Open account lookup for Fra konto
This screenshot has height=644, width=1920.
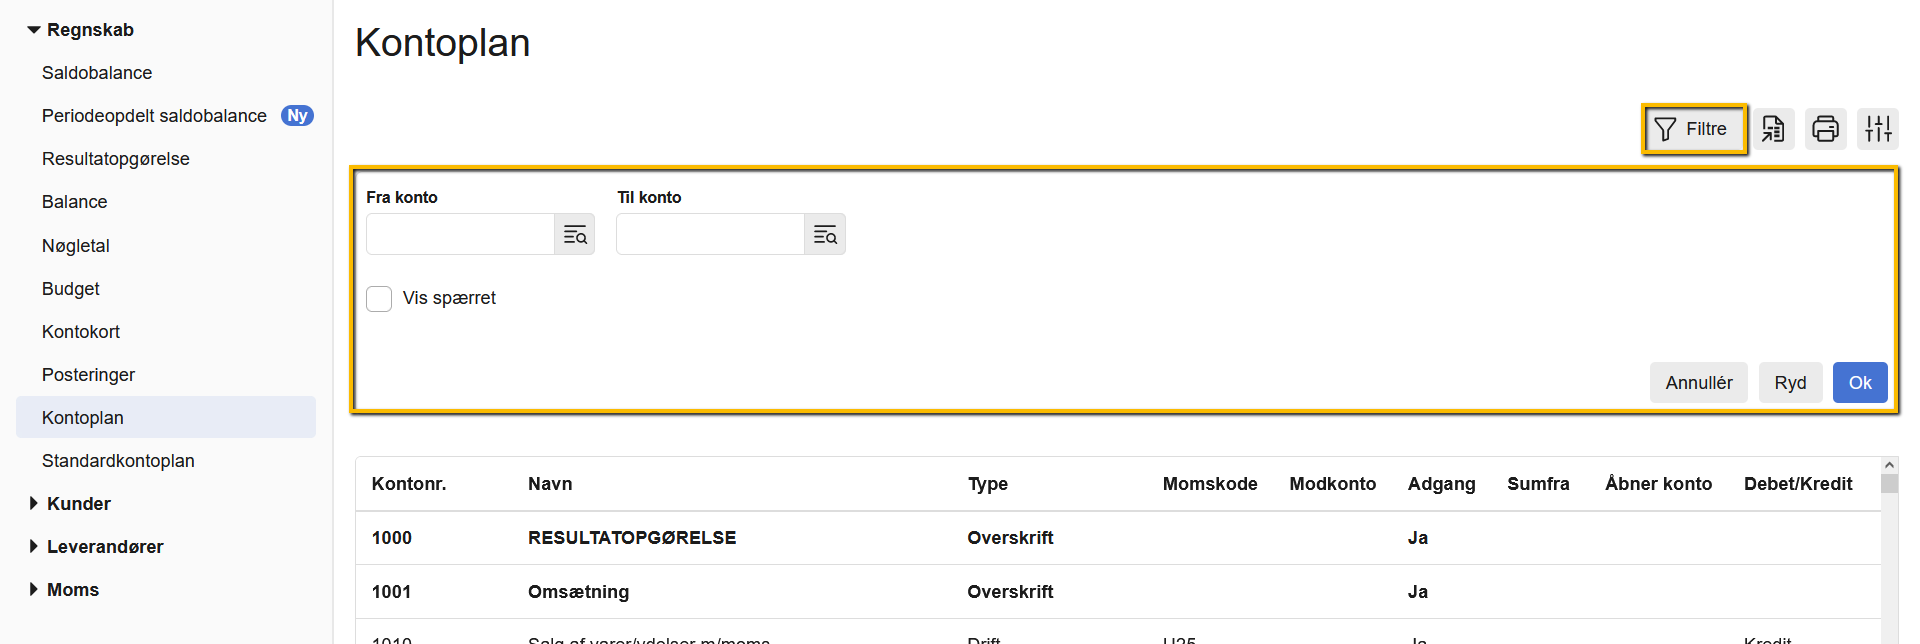click(x=575, y=235)
